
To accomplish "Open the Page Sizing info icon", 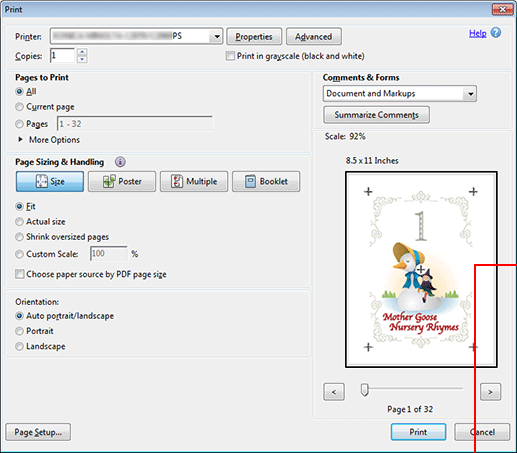I will tap(120, 162).
